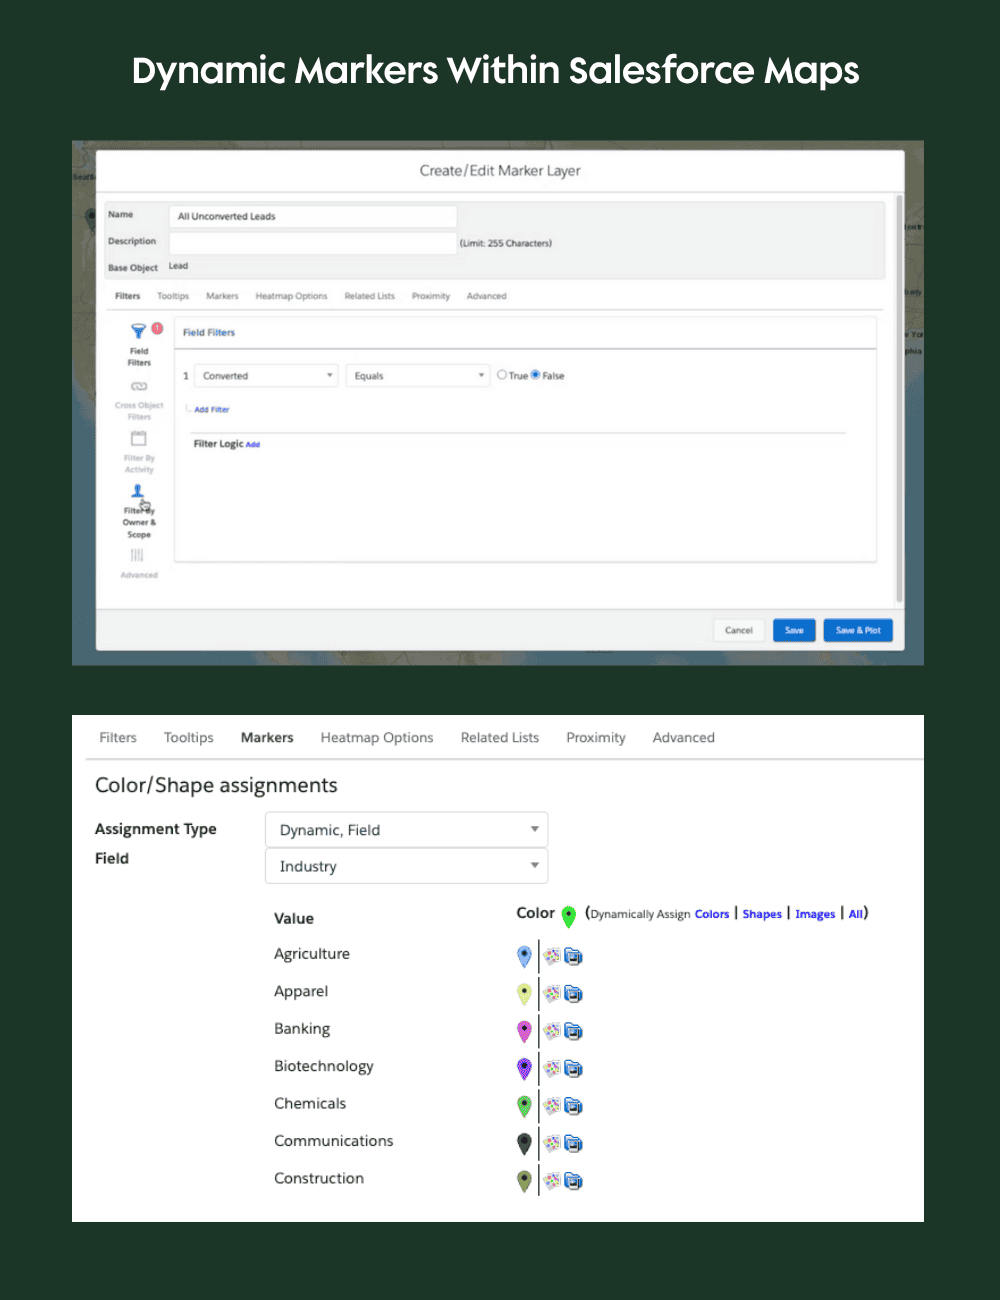Screen dimensions: 1000x1300
Task: Click the image folder icon for Banking
Action: click(572, 1031)
